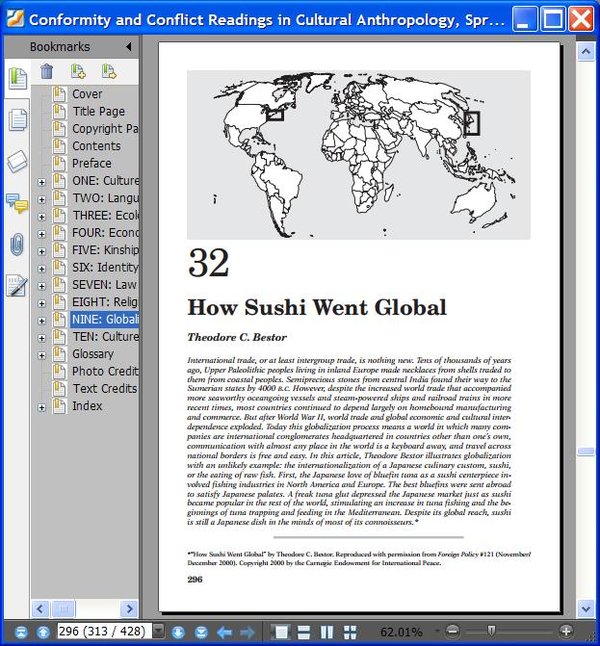Click the world map image on page
Screen dimensions: 600x646
click(x=359, y=154)
